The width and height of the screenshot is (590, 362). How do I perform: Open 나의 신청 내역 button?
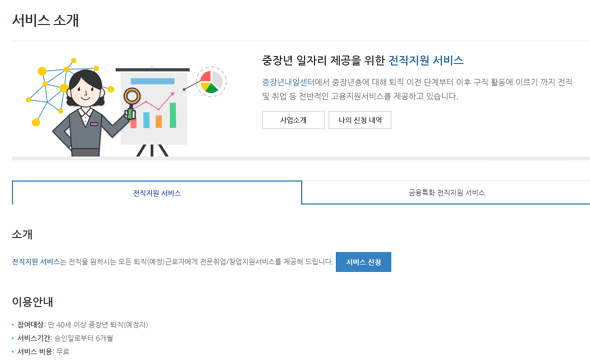tap(360, 120)
